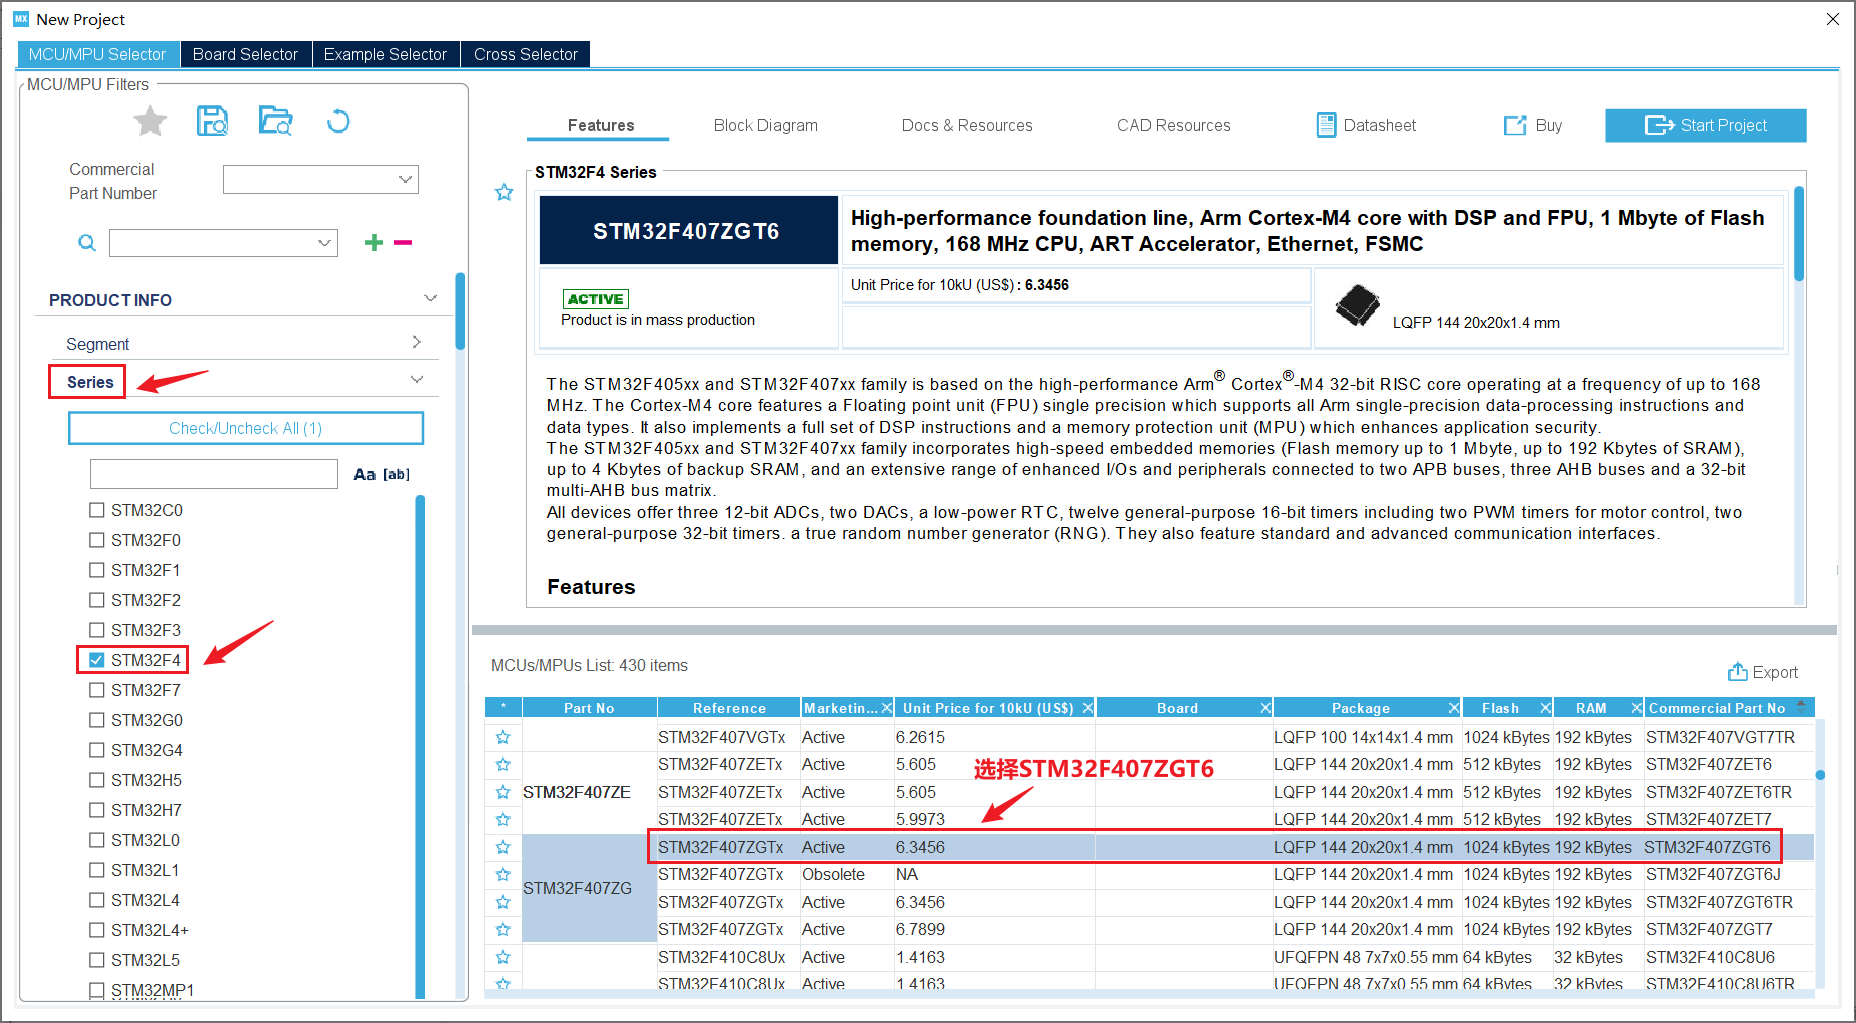Screen dimensions: 1856x1023
Task: Check the STM32F1 series checkbox
Action: [x=97, y=570]
